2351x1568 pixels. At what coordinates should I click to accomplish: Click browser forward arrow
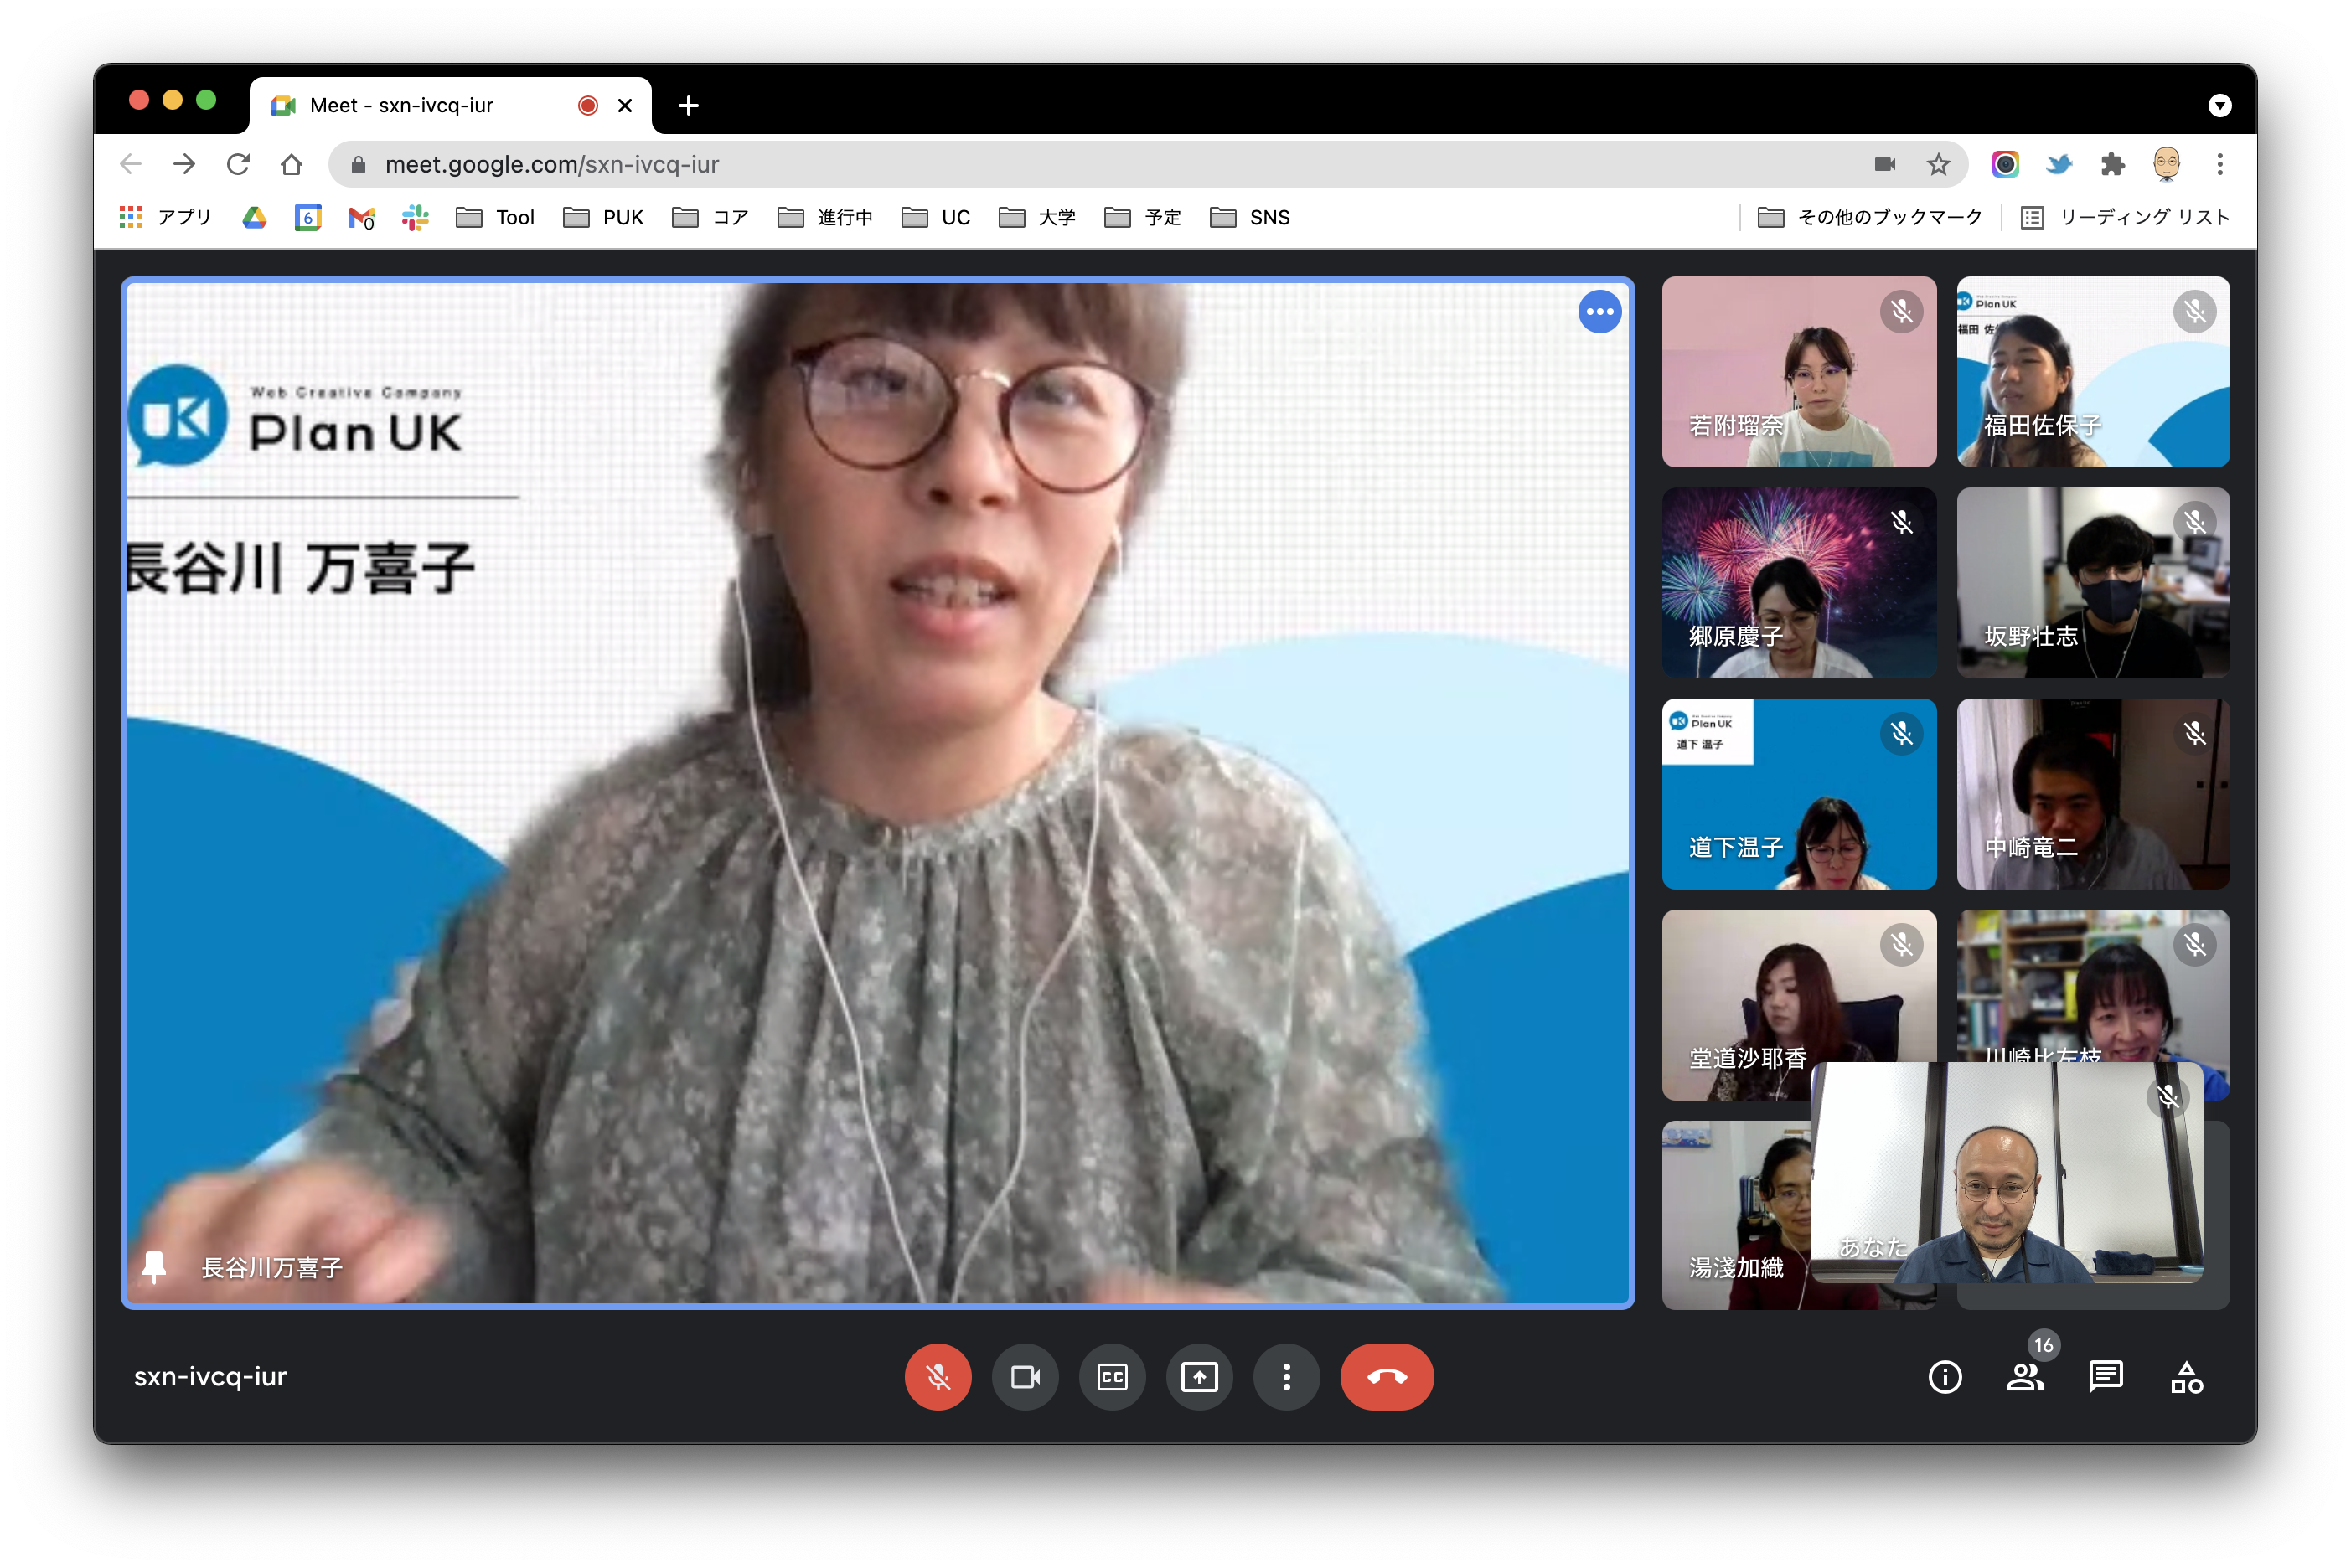184,164
